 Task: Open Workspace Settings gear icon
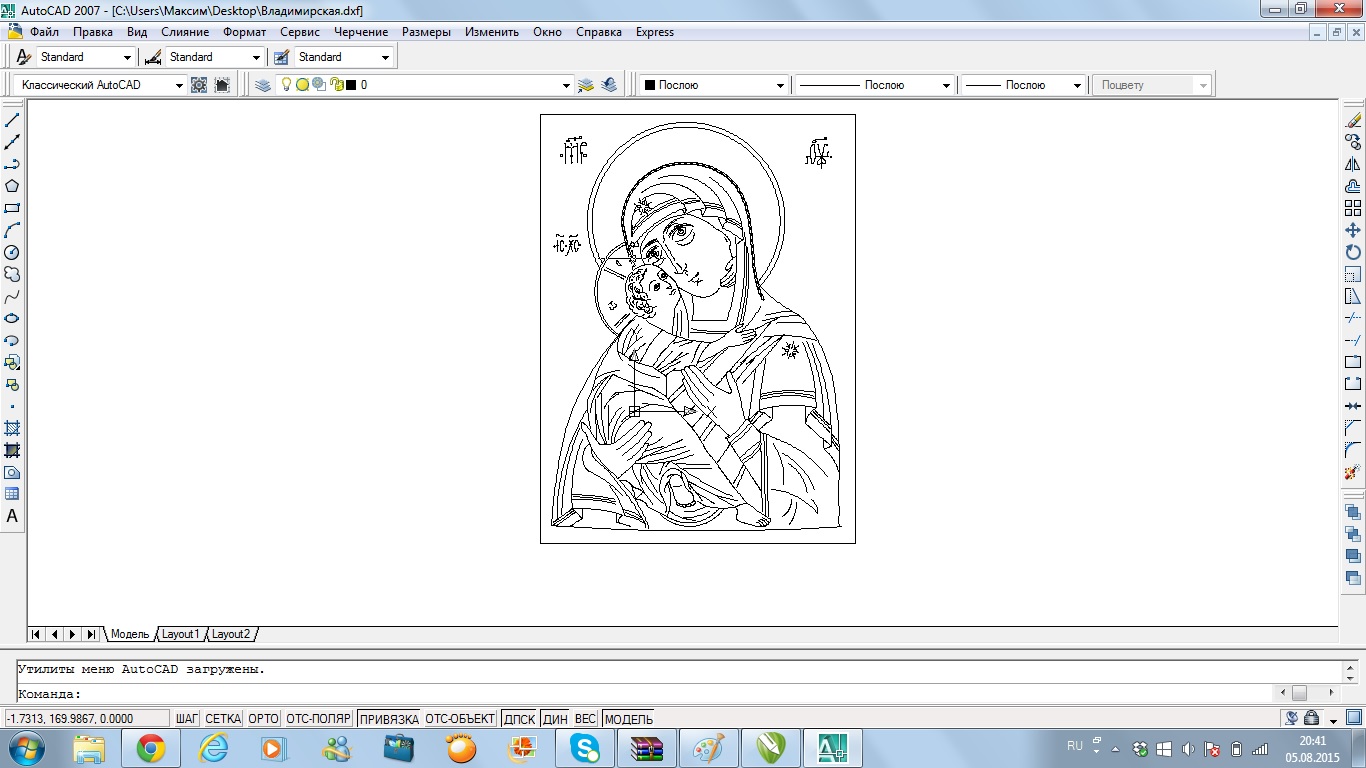coord(199,85)
